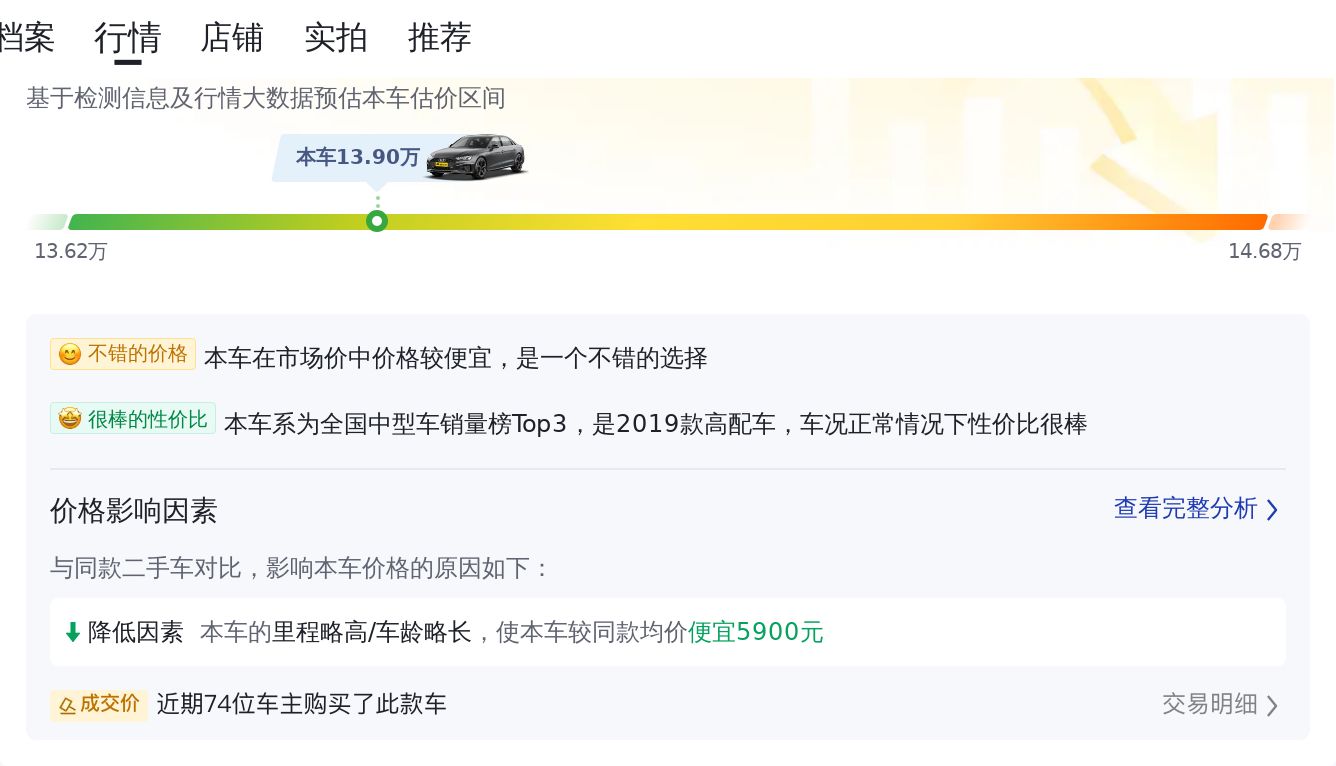Open 交易明细 via its chevron
Image resolution: width=1336 pixels, height=766 pixels.
pyautogui.click(x=1272, y=705)
